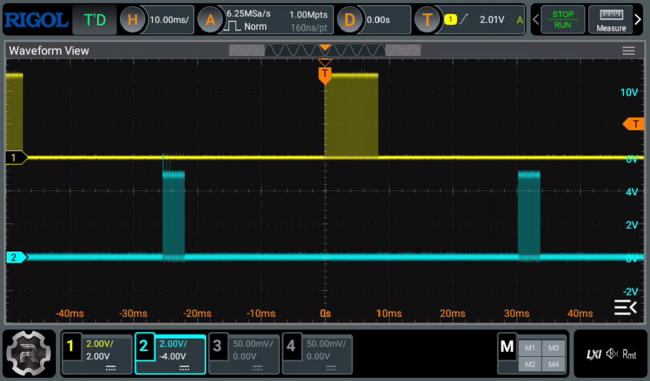The image size is (650, 381).
Task: Click the 40ms time axis label
Action: pos(580,313)
